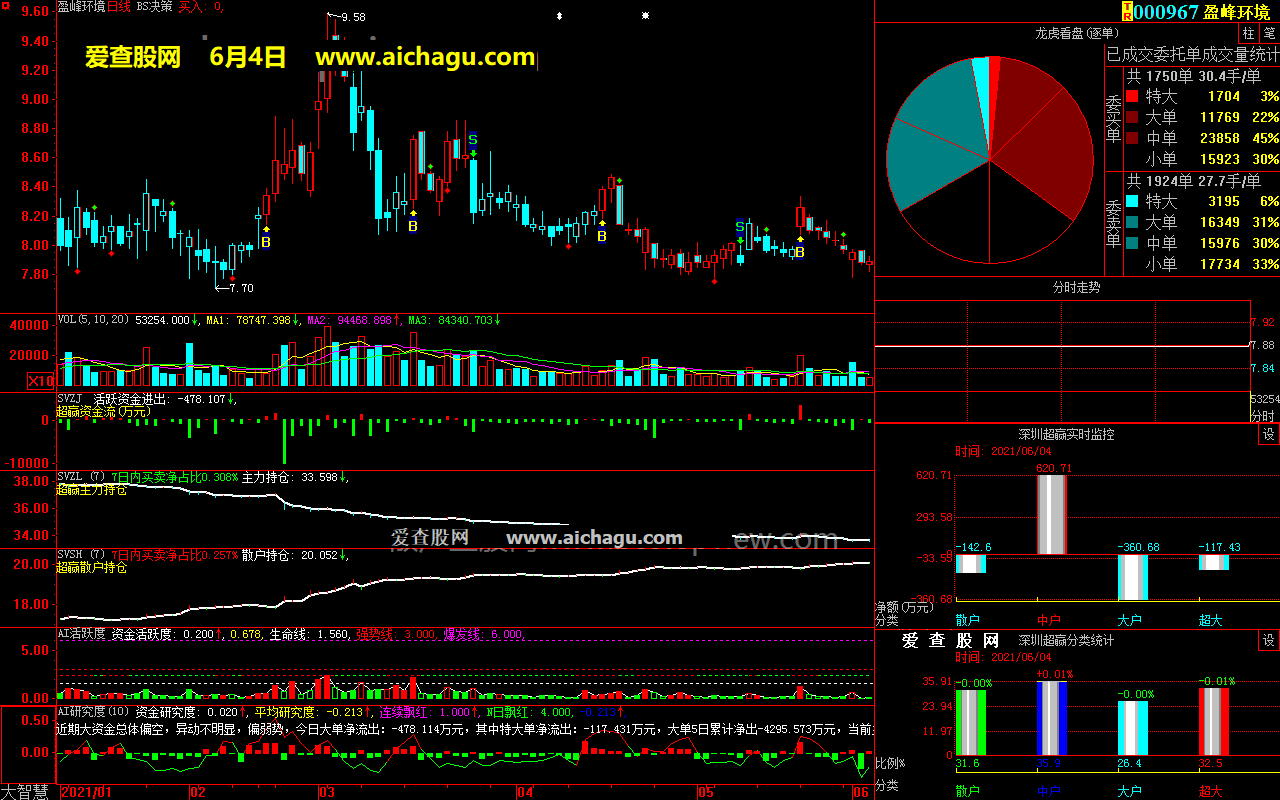Screen dimensions: 1280x800
Task: Click 超赢散户持仓 yellow label
Action: coord(92,567)
